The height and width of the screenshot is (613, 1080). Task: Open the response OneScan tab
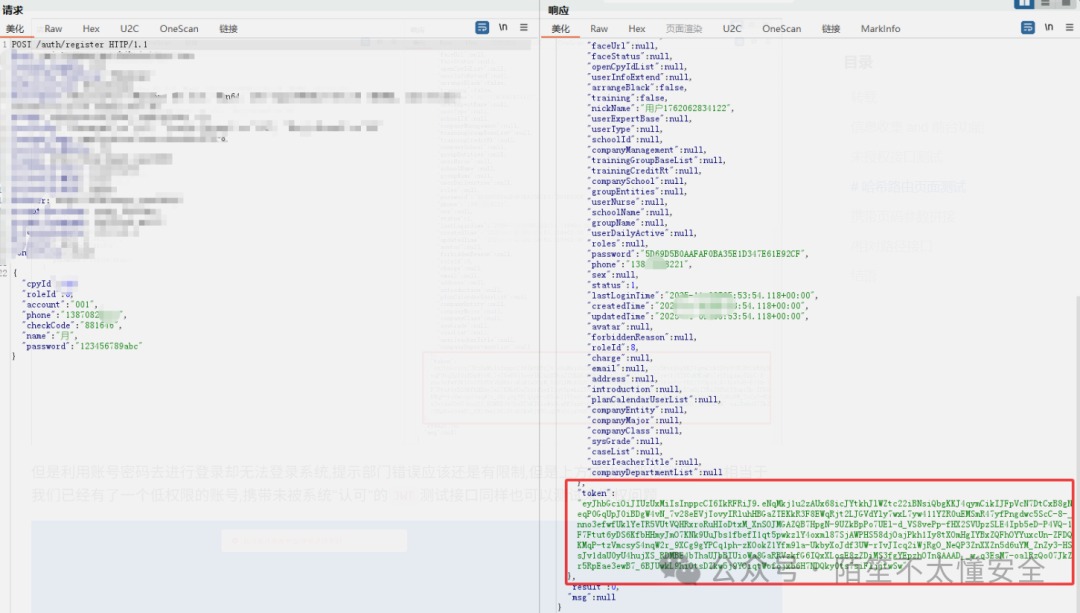pyautogui.click(x=782, y=29)
